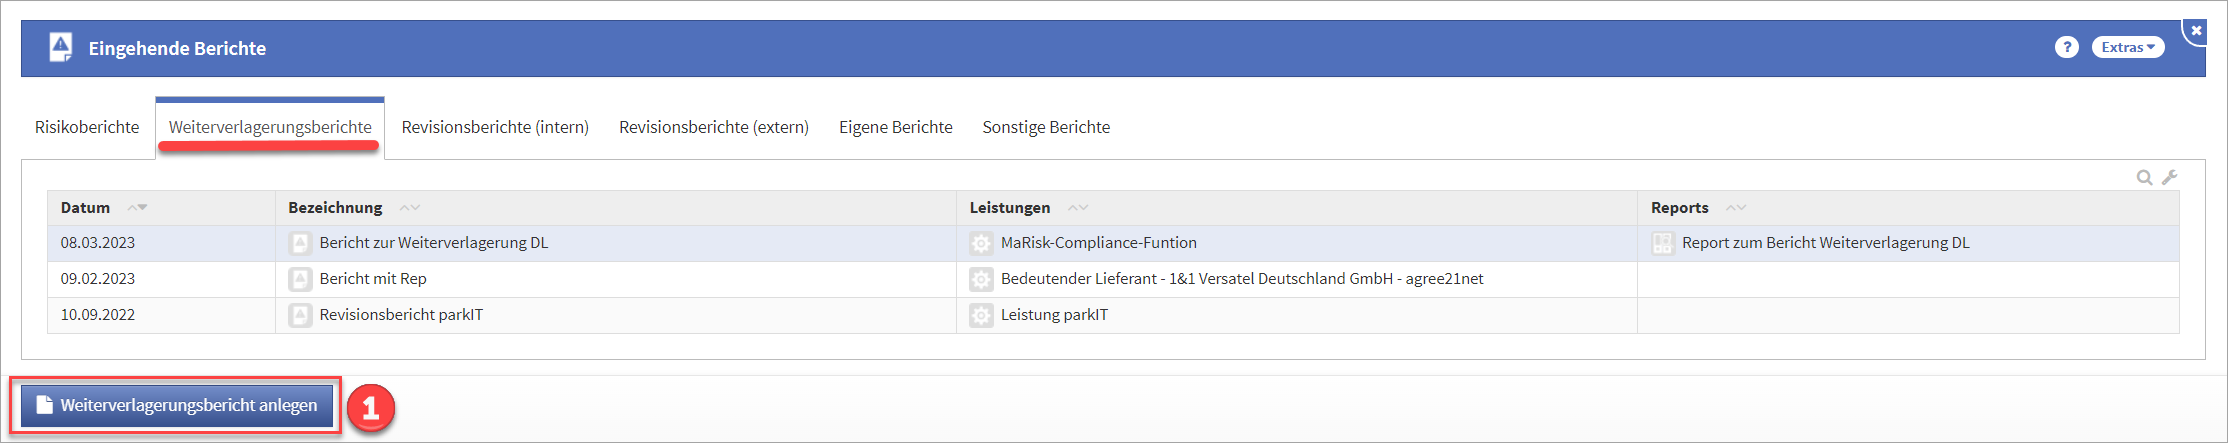The width and height of the screenshot is (2228, 443).
Task: Select the Eigene Berichte tab
Action: [x=895, y=127]
